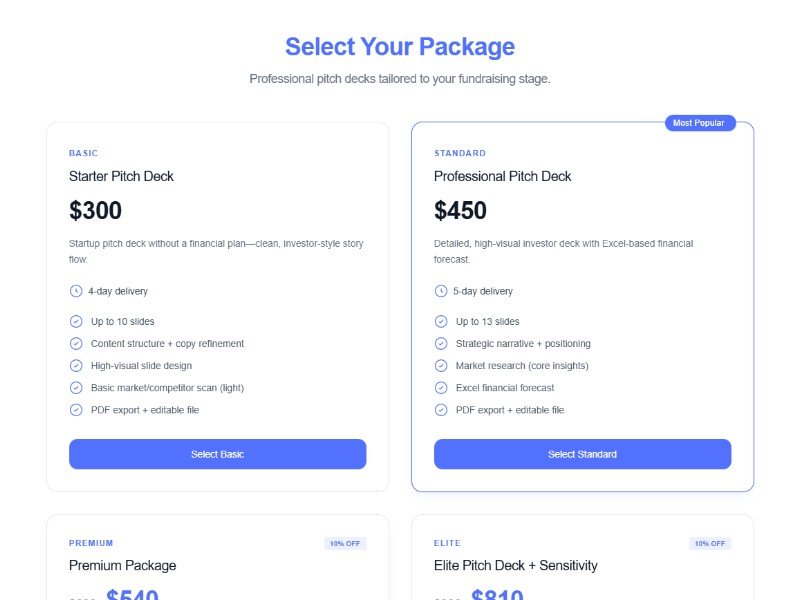
Task: Click check icon next to Content structure + copy refinement
Action: point(76,343)
